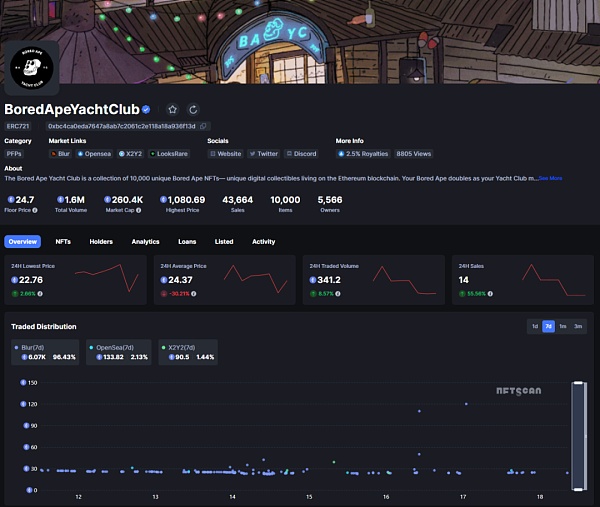Open the Opensea market link
Image resolution: width=600 pixels, height=507 pixels.
[x=95, y=154]
